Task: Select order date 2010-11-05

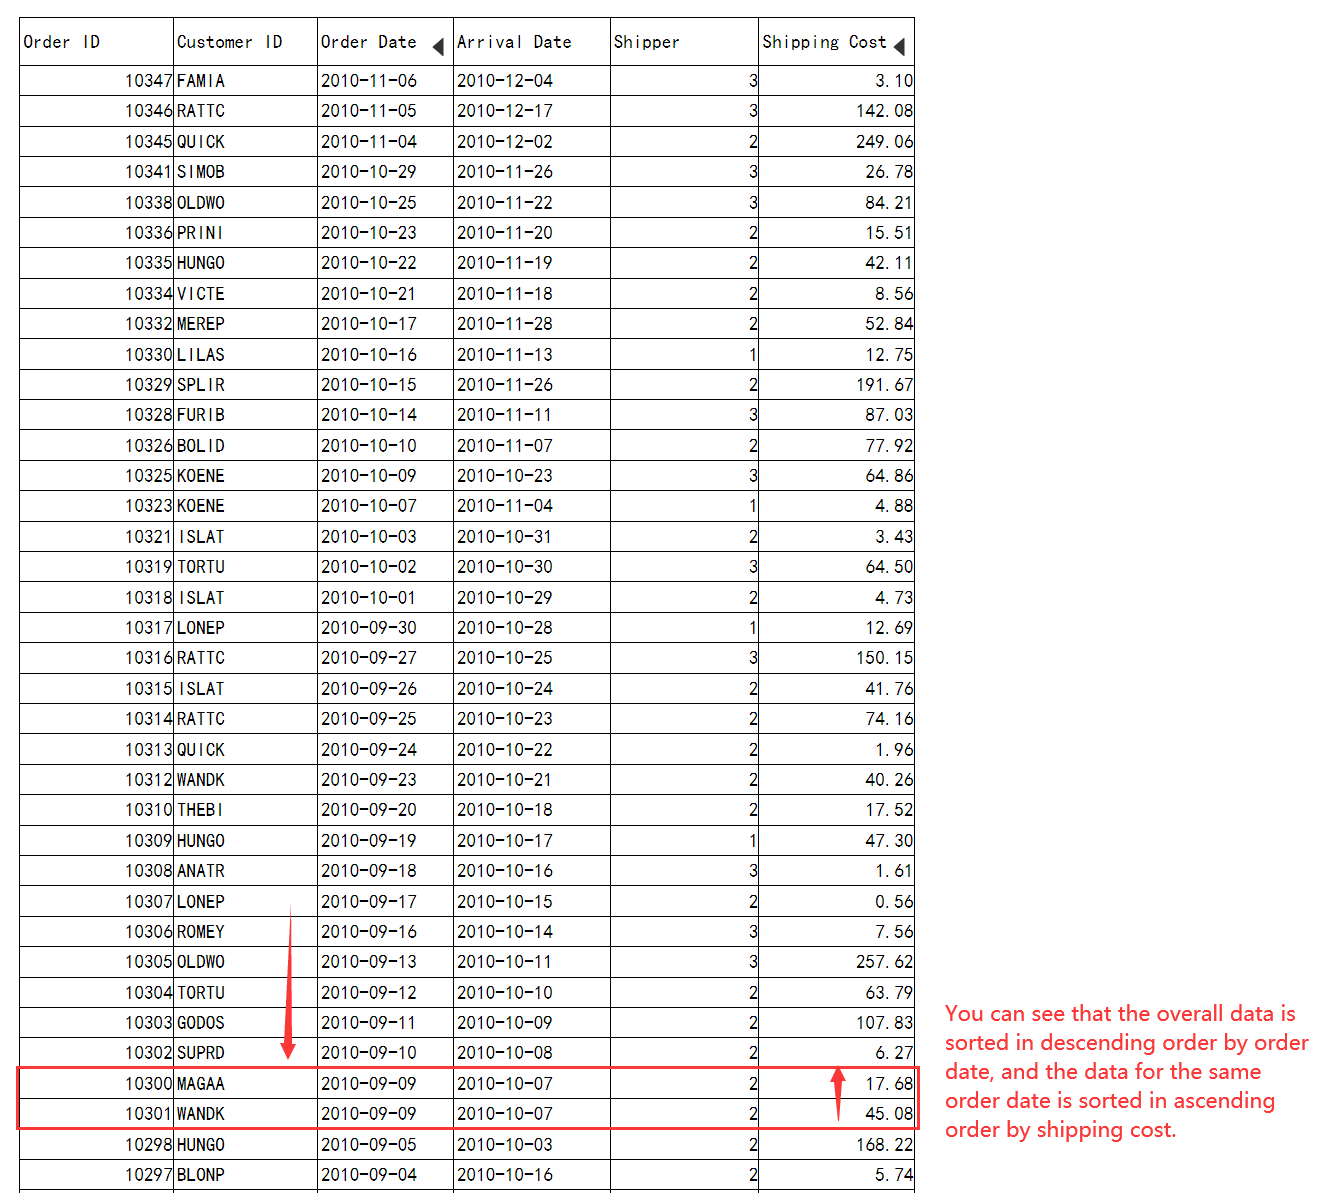Action: click(x=386, y=111)
